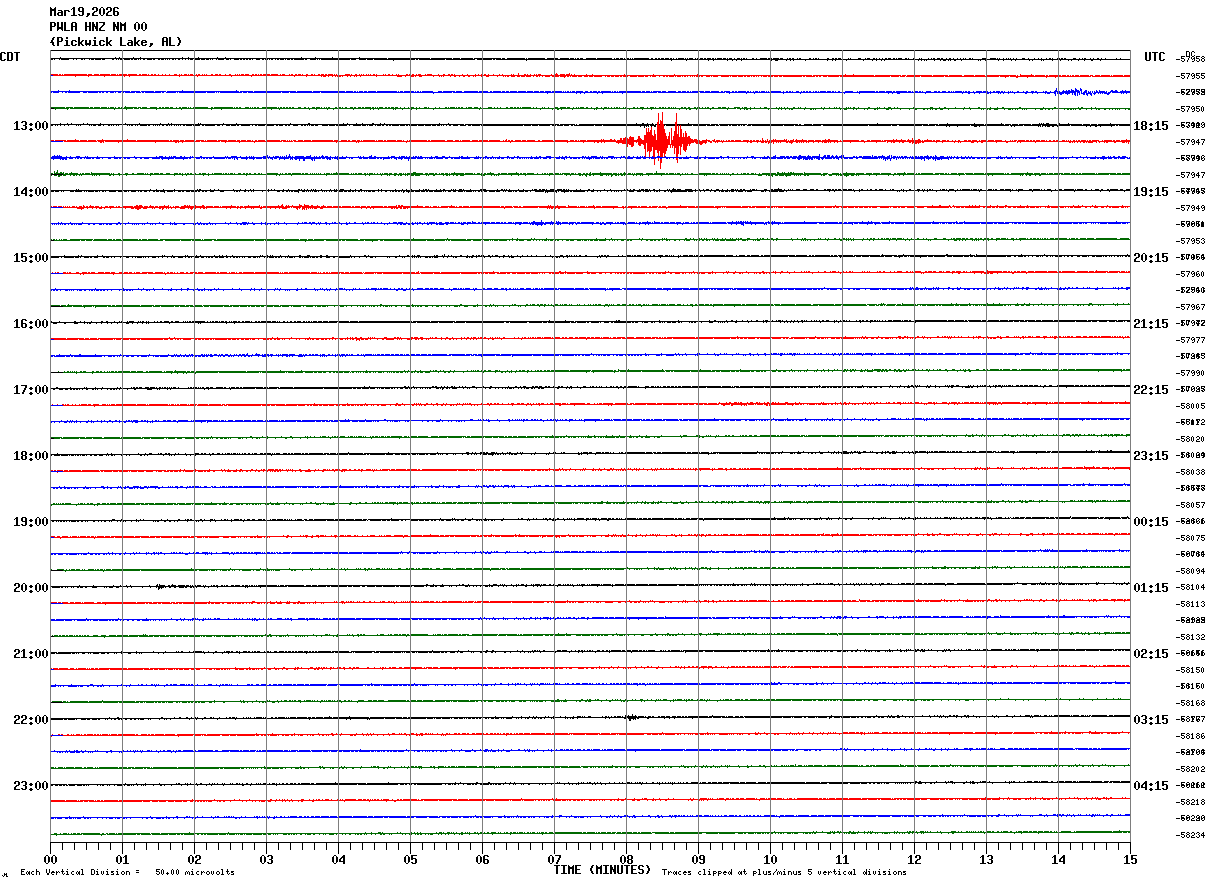This screenshot has width=1210, height=886.
Task: Click the "18:00" CDT hour label
Action: point(30,456)
